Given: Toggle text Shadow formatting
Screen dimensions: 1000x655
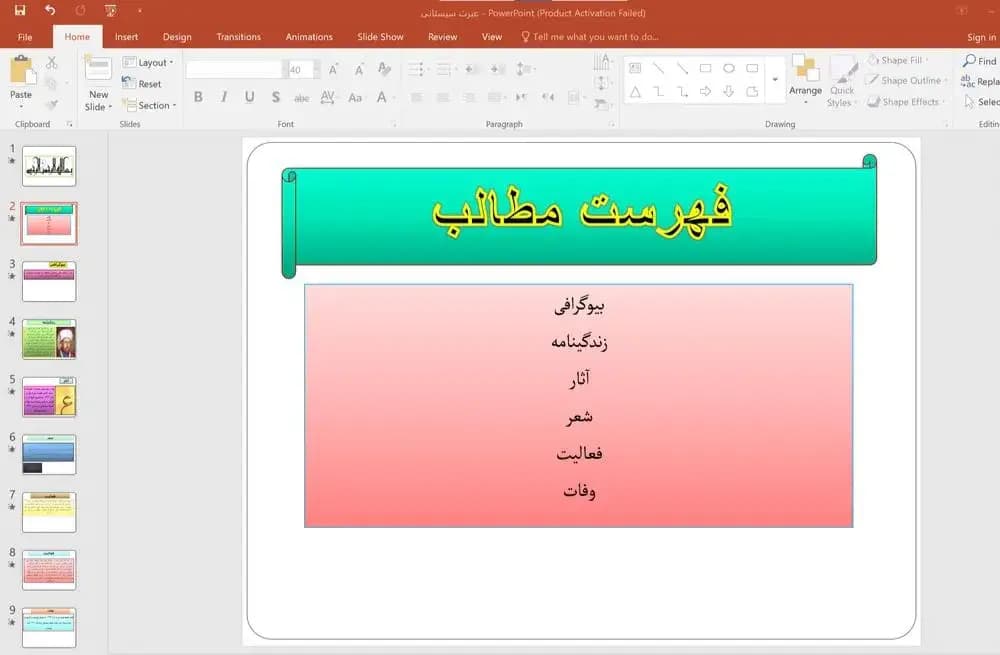Looking at the screenshot, I should [x=276, y=97].
